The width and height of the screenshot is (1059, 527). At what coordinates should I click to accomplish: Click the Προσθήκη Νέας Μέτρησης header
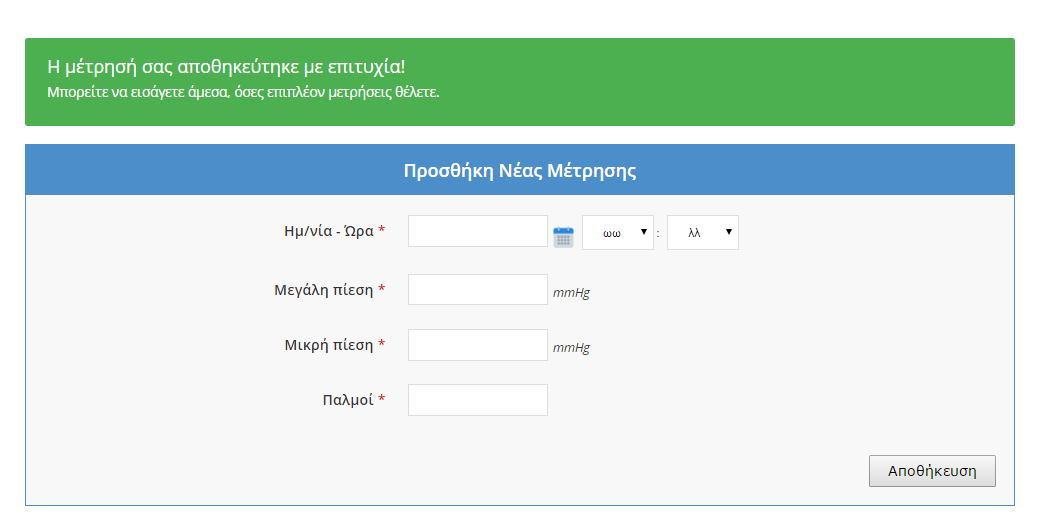point(519,170)
